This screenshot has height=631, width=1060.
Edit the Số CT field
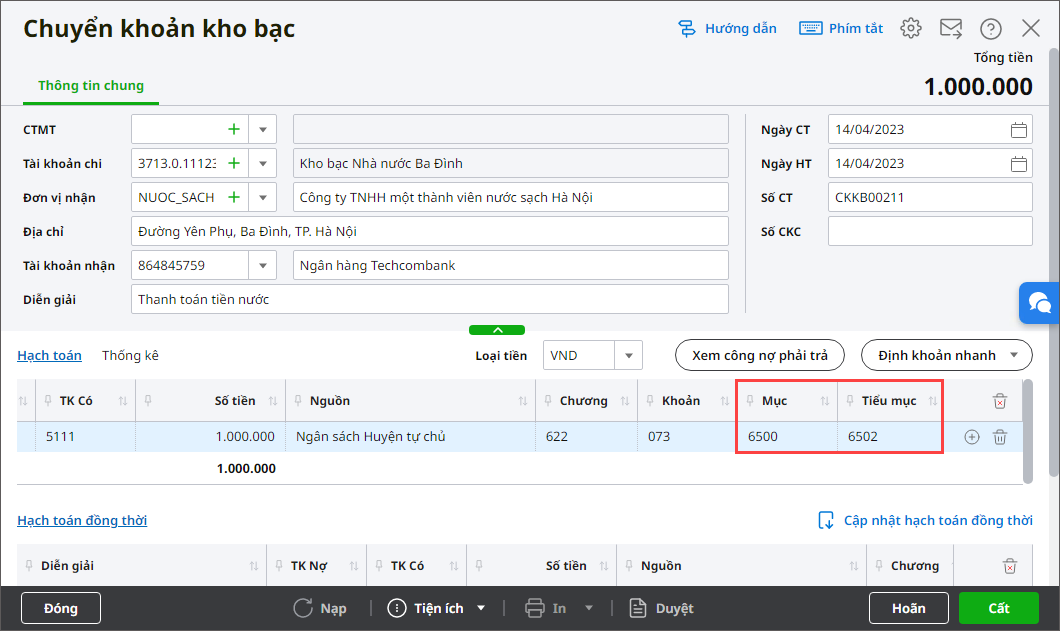click(930, 197)
